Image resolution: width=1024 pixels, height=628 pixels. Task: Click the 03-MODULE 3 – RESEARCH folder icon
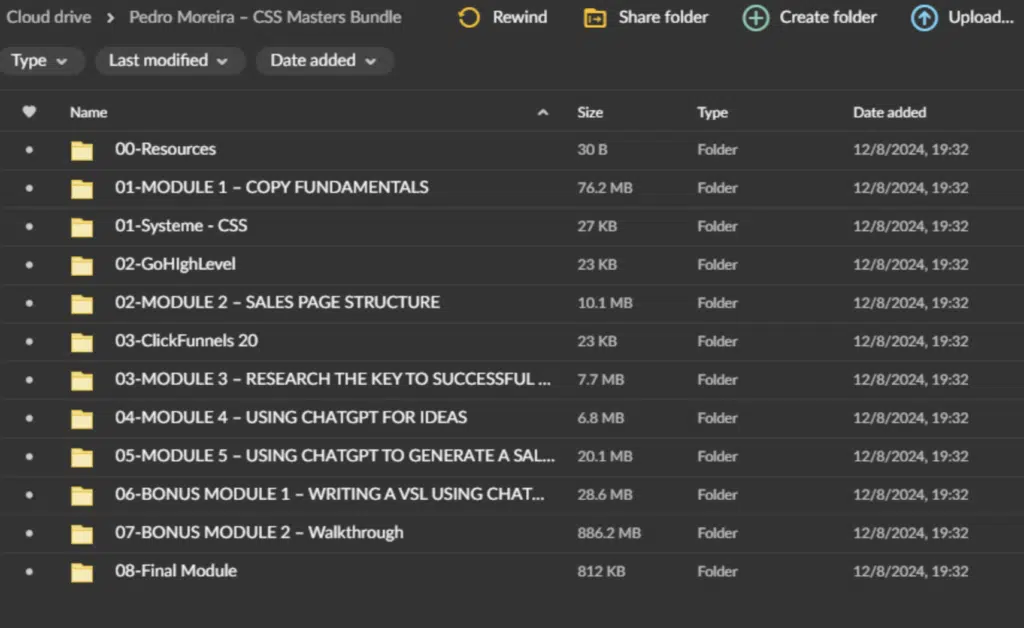[x=82, y=381]
